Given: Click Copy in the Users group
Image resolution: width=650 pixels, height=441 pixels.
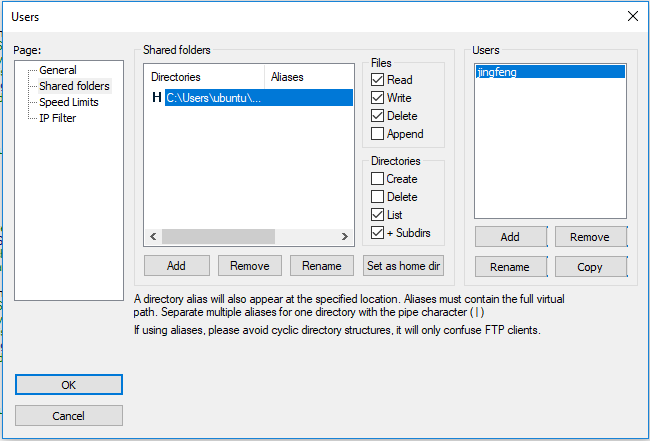Looking at the screenshot, I should coord(591,267).
